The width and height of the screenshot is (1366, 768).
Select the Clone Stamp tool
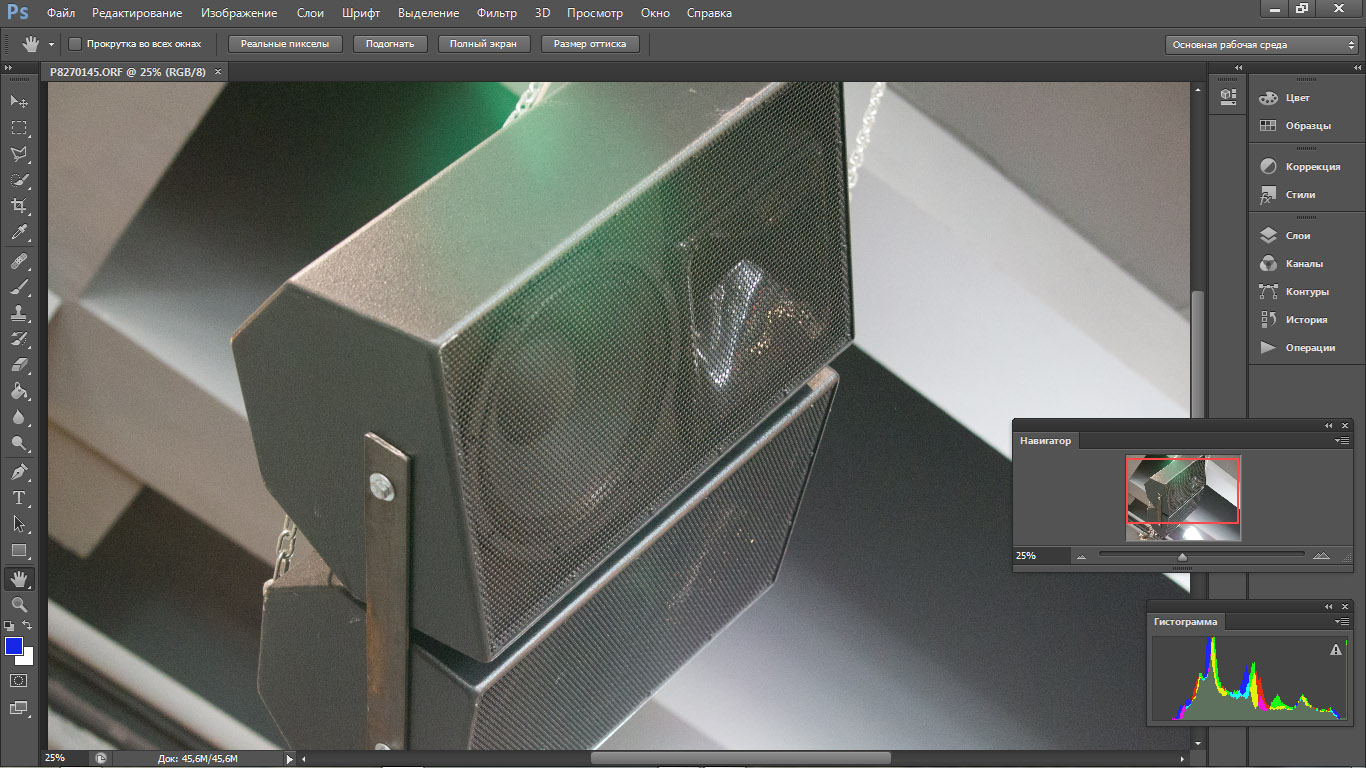coord(19,313)
